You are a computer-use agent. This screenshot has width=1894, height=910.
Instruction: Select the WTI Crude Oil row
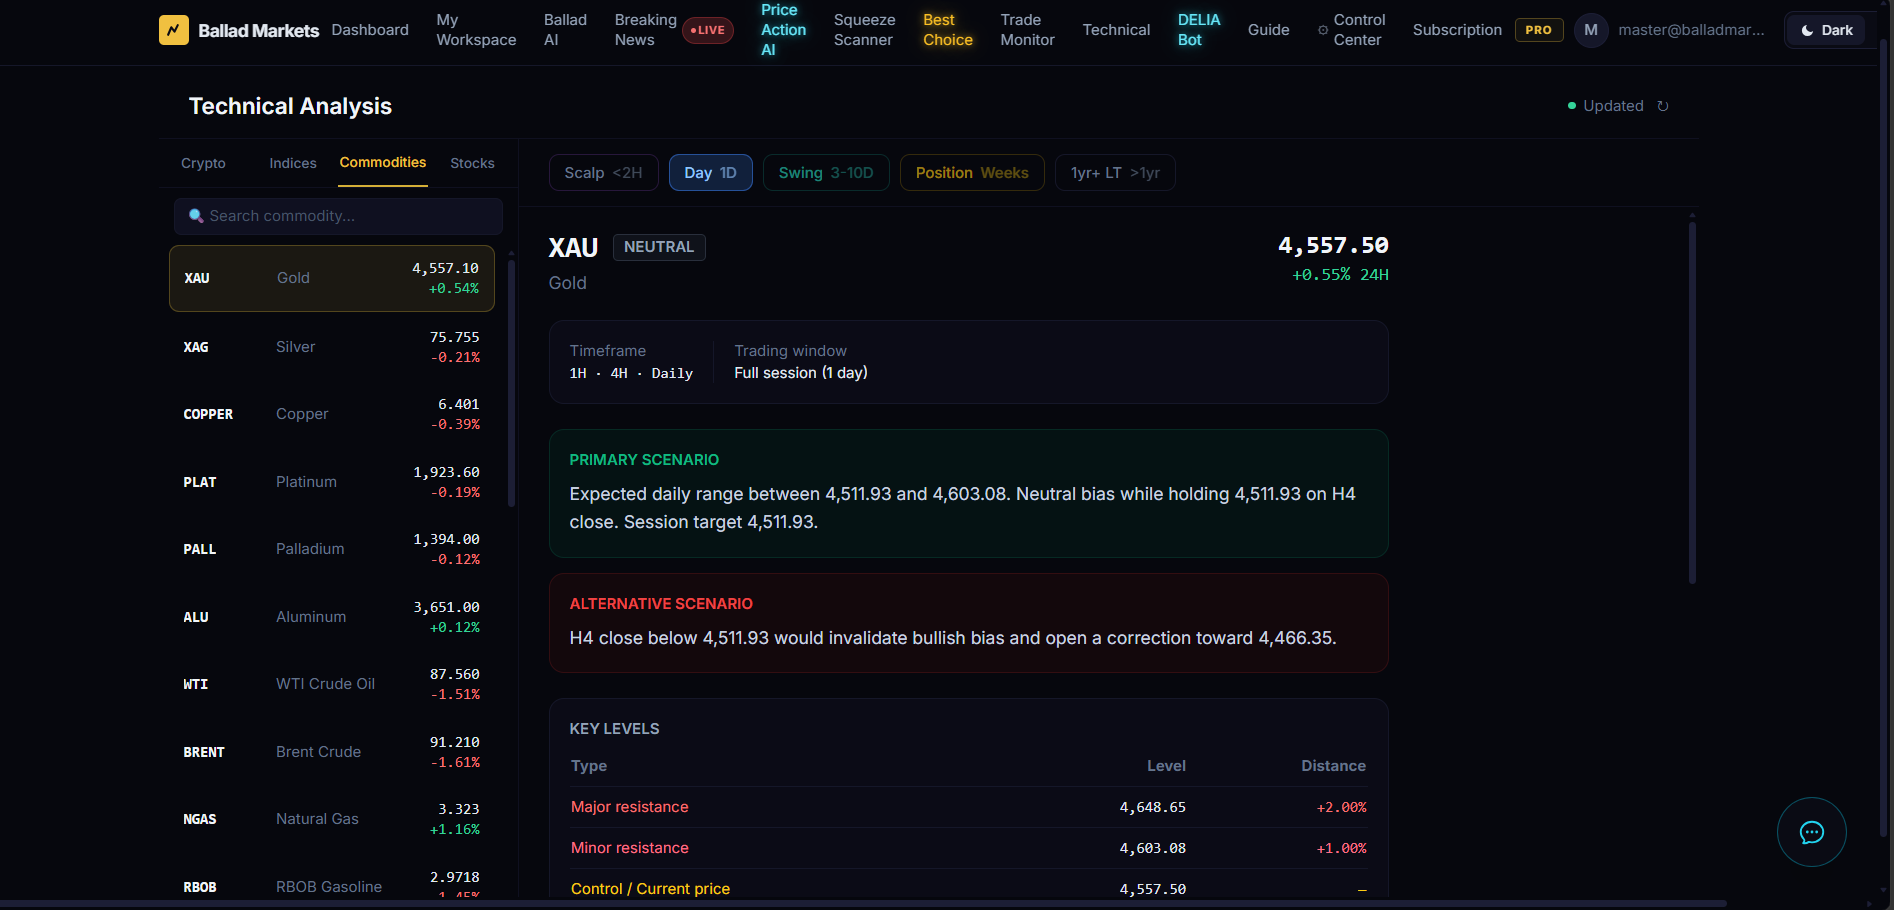click(332, 684)
